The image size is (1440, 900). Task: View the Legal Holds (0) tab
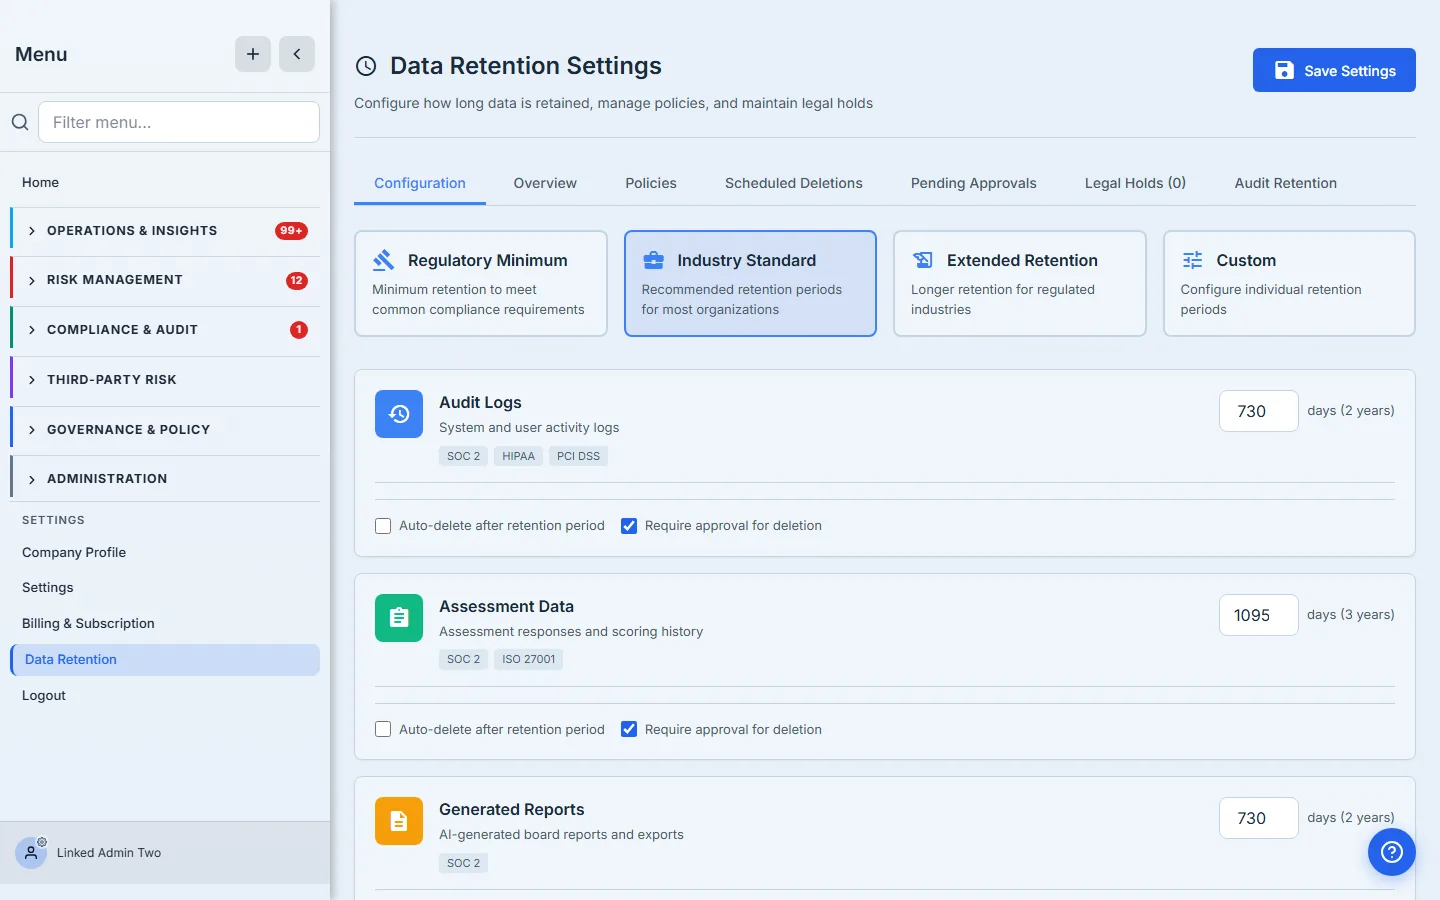(x=1135, y=183)
